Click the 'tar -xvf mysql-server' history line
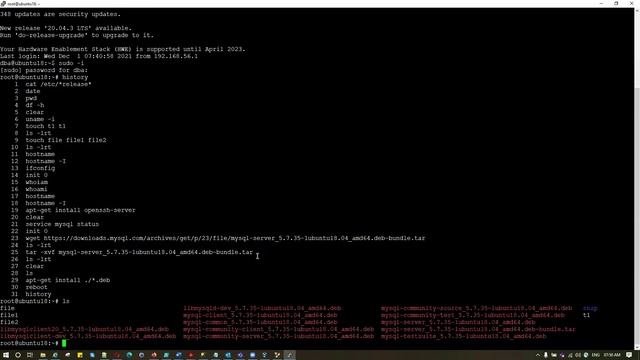Image resolution: width=640 pixels, height=360 pixels. tap(139, 252)
